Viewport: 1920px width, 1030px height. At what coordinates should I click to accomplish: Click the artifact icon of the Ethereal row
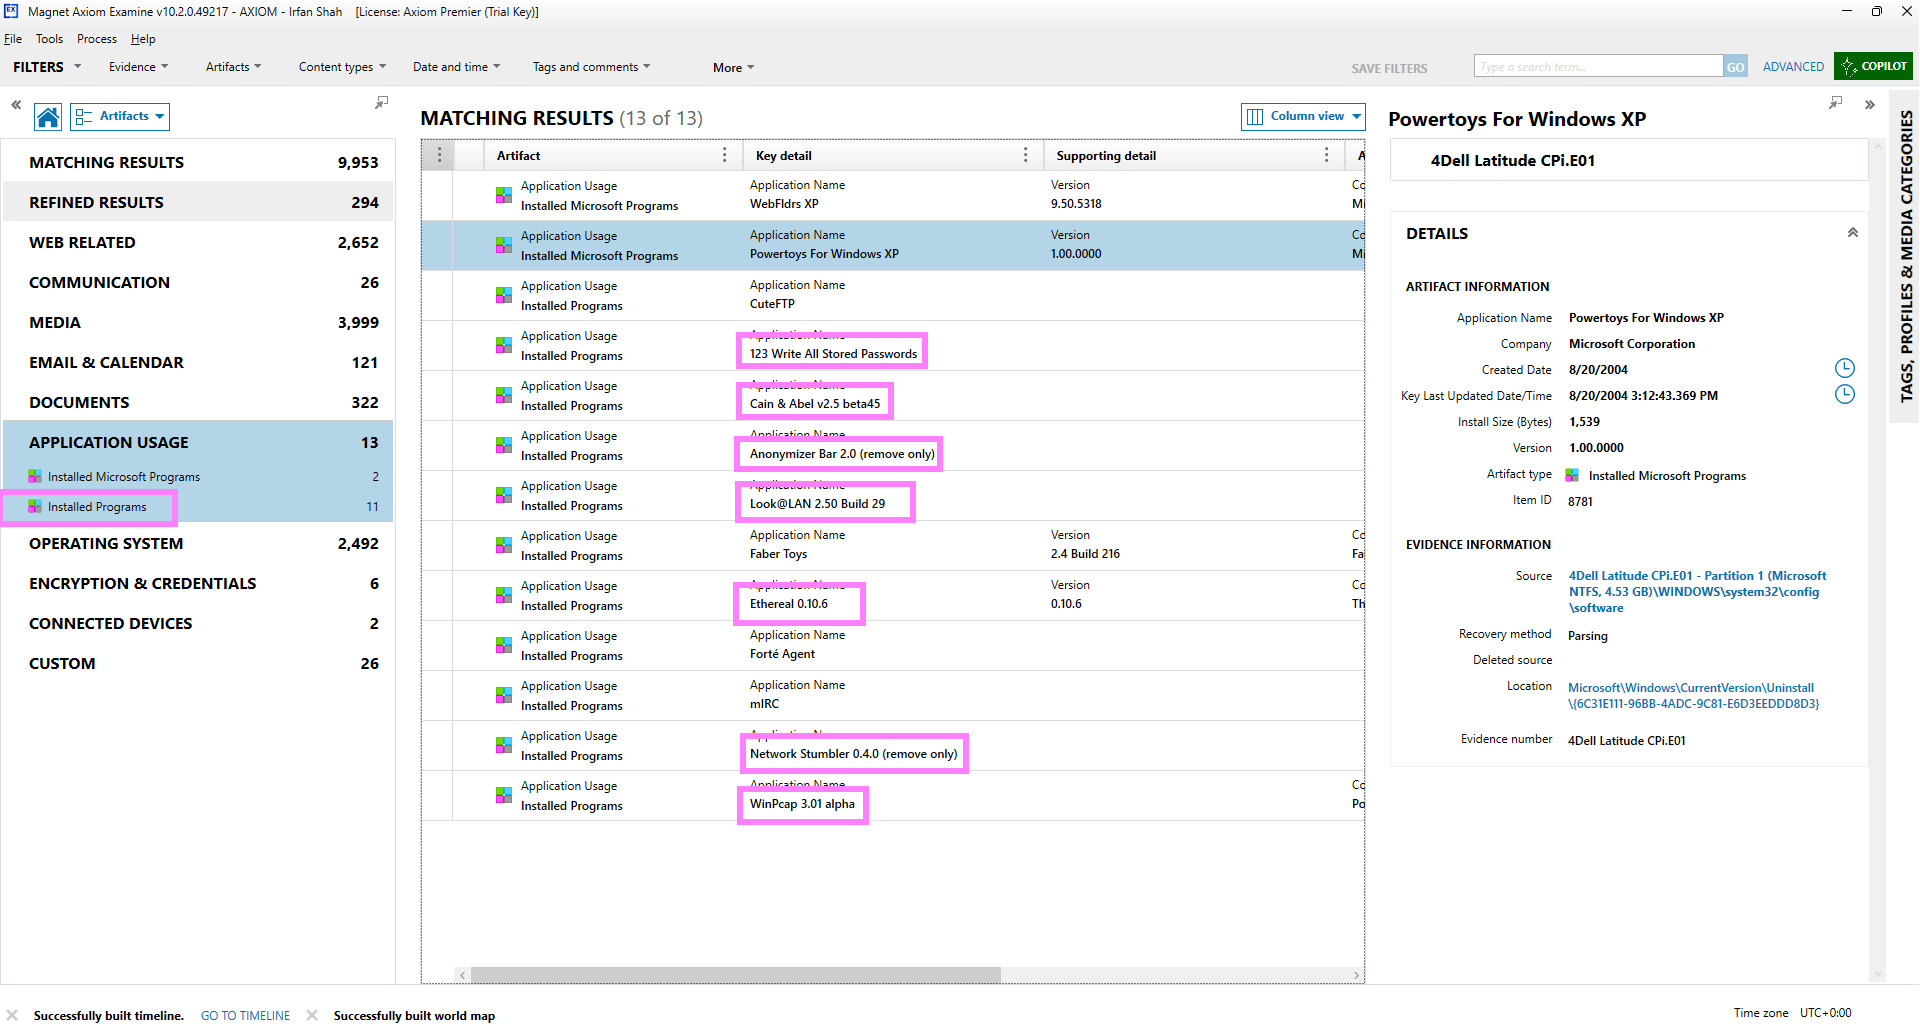click(x=504, y=595)
